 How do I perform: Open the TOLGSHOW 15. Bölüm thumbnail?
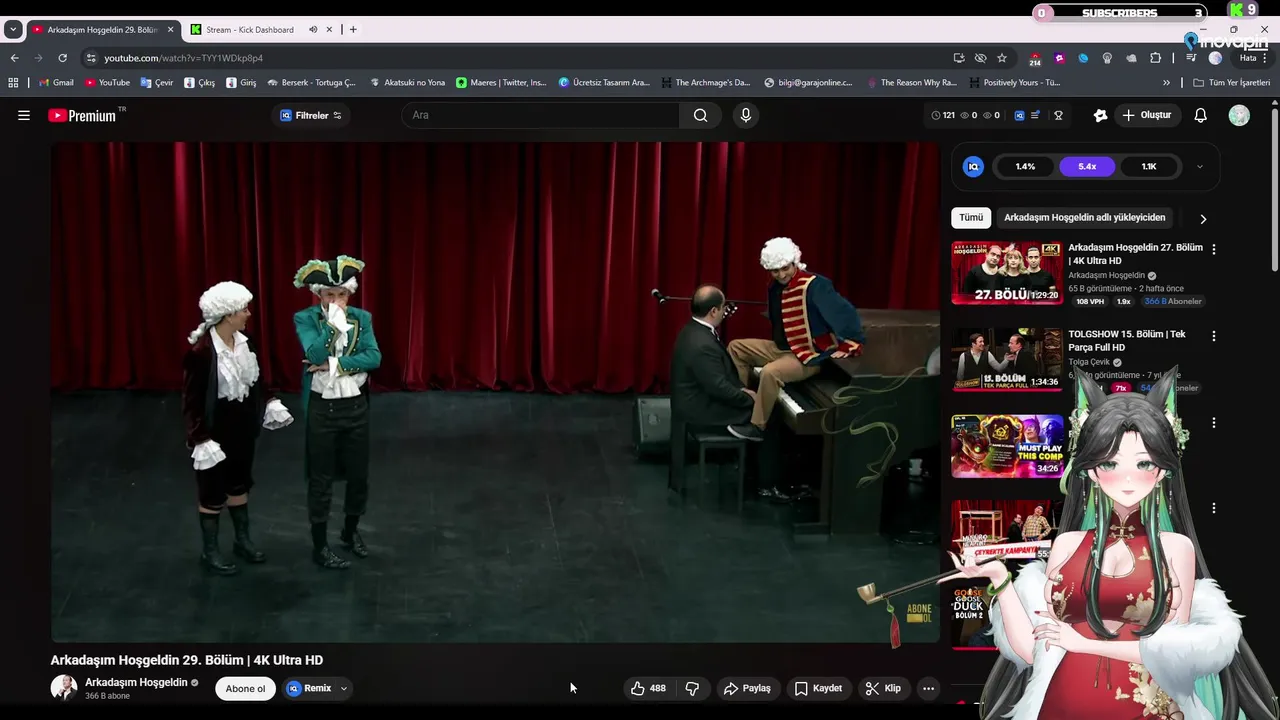coord(1006,359)
